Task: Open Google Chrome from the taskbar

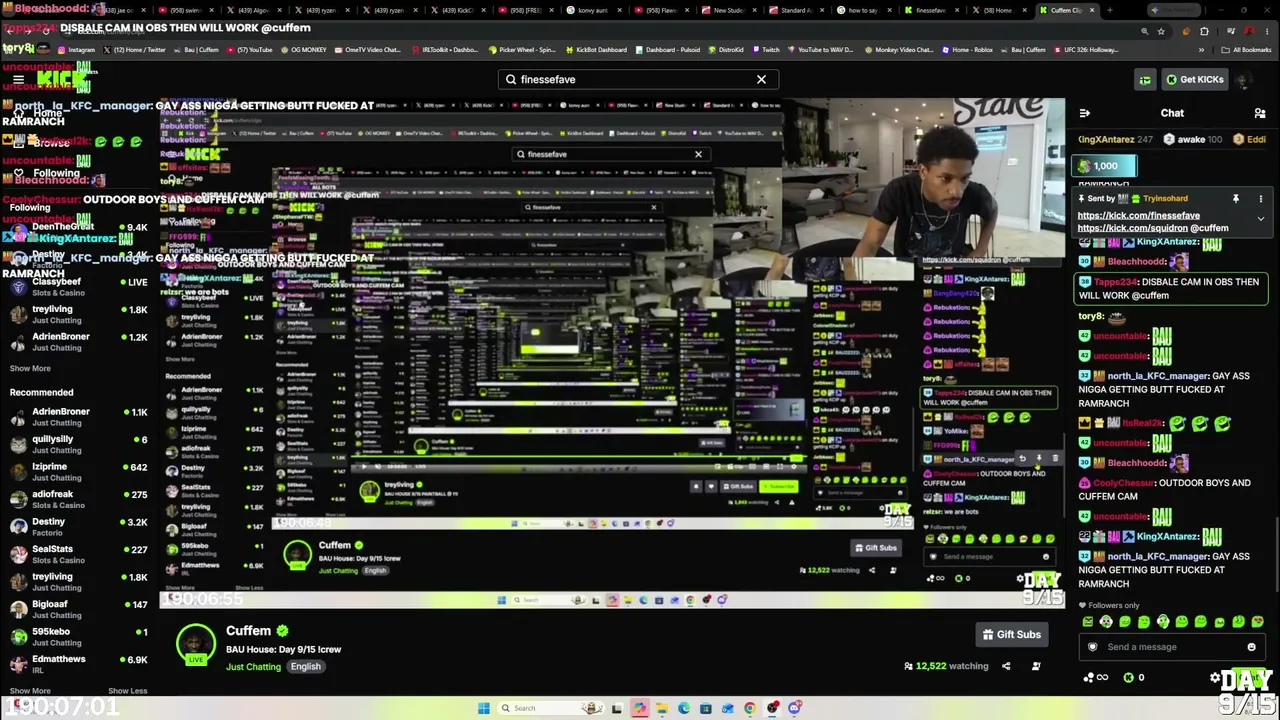Action: point(750,708)
